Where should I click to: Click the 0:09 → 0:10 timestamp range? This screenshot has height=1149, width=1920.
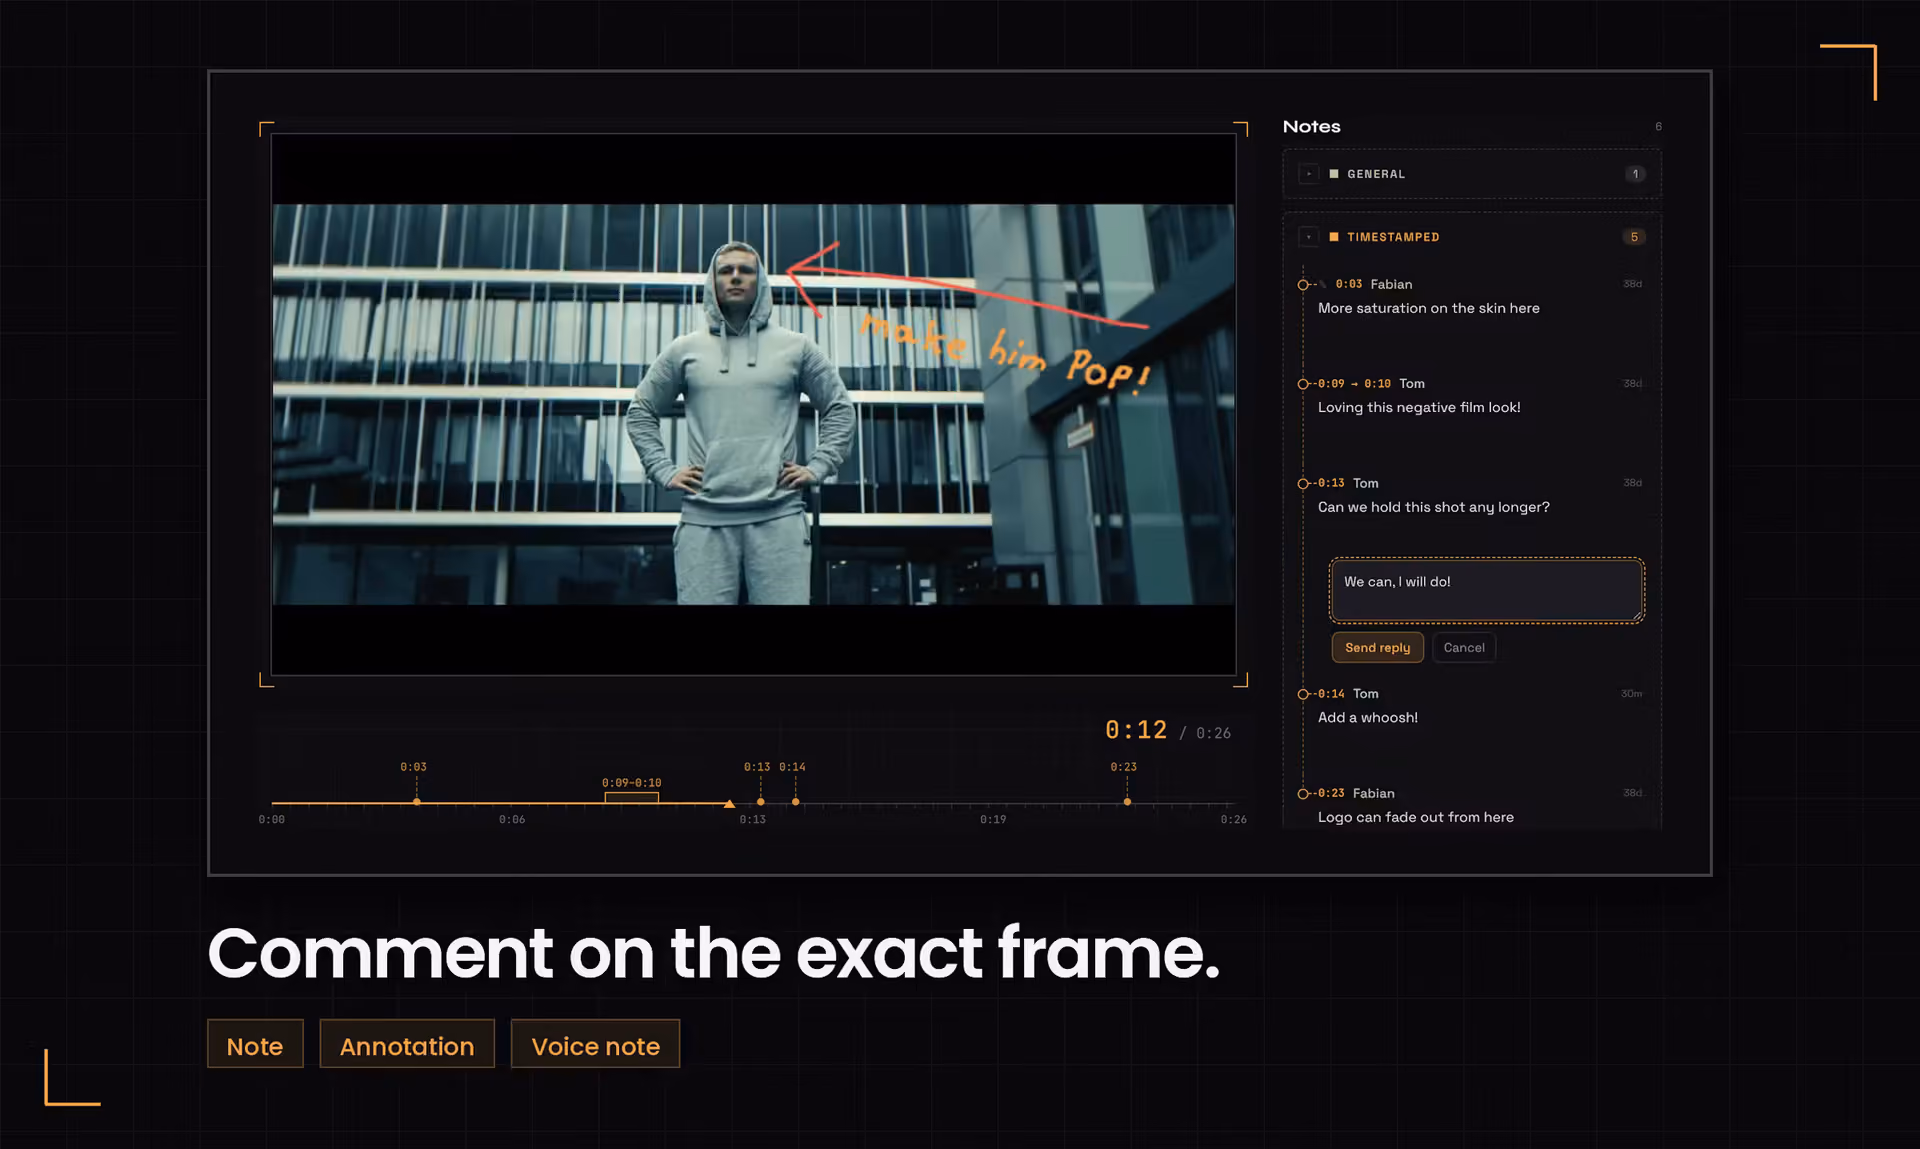pos(1354,384)
